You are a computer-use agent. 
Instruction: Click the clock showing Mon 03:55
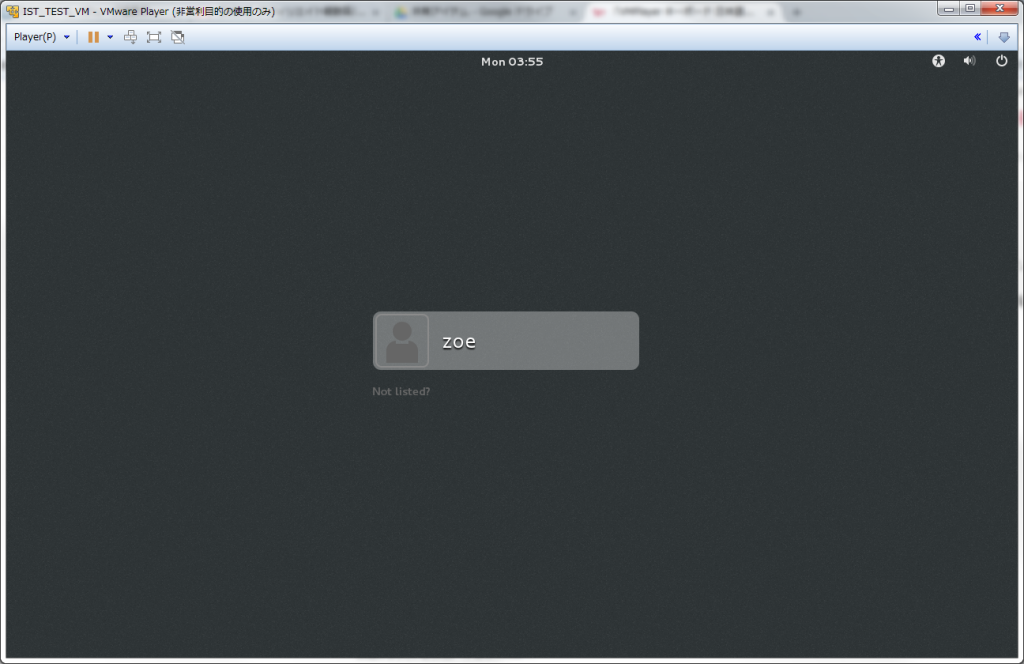[511, 61]
